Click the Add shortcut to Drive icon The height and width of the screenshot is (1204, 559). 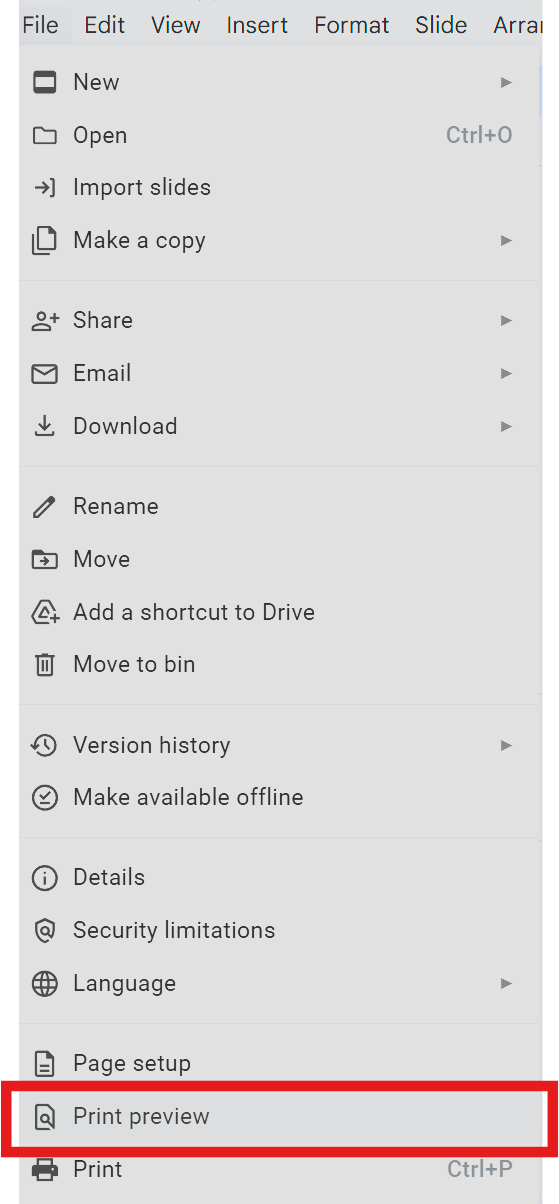(45, 612)
